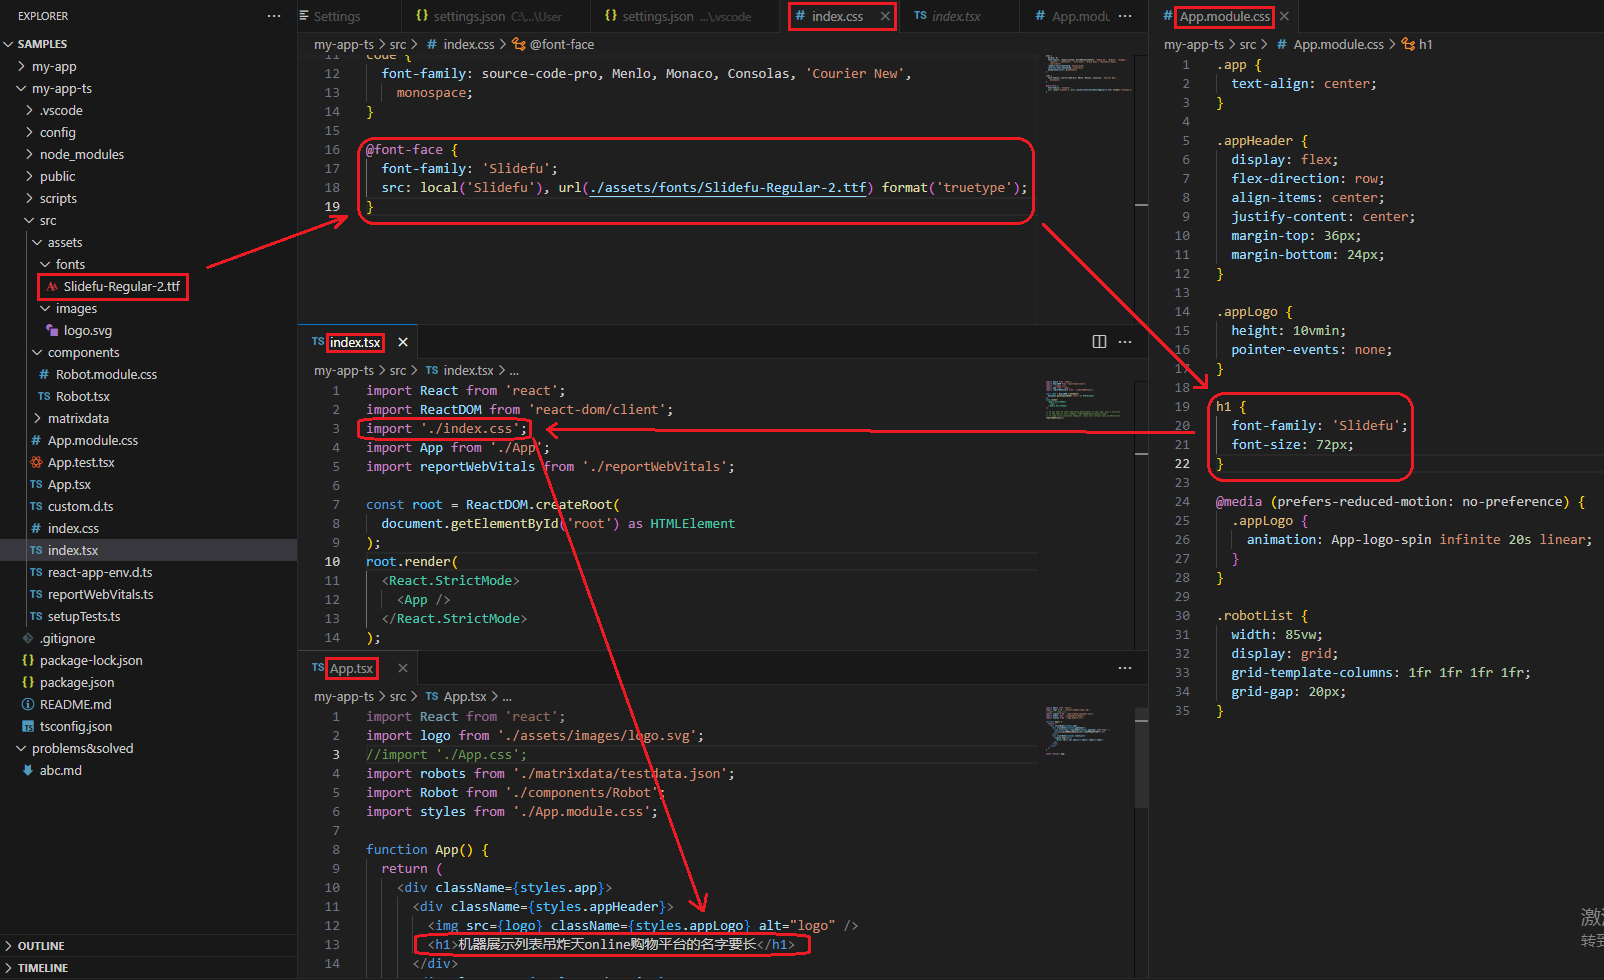Expand the TIMELINE section
Screen dimensions: 1604x980
[43, 968]
